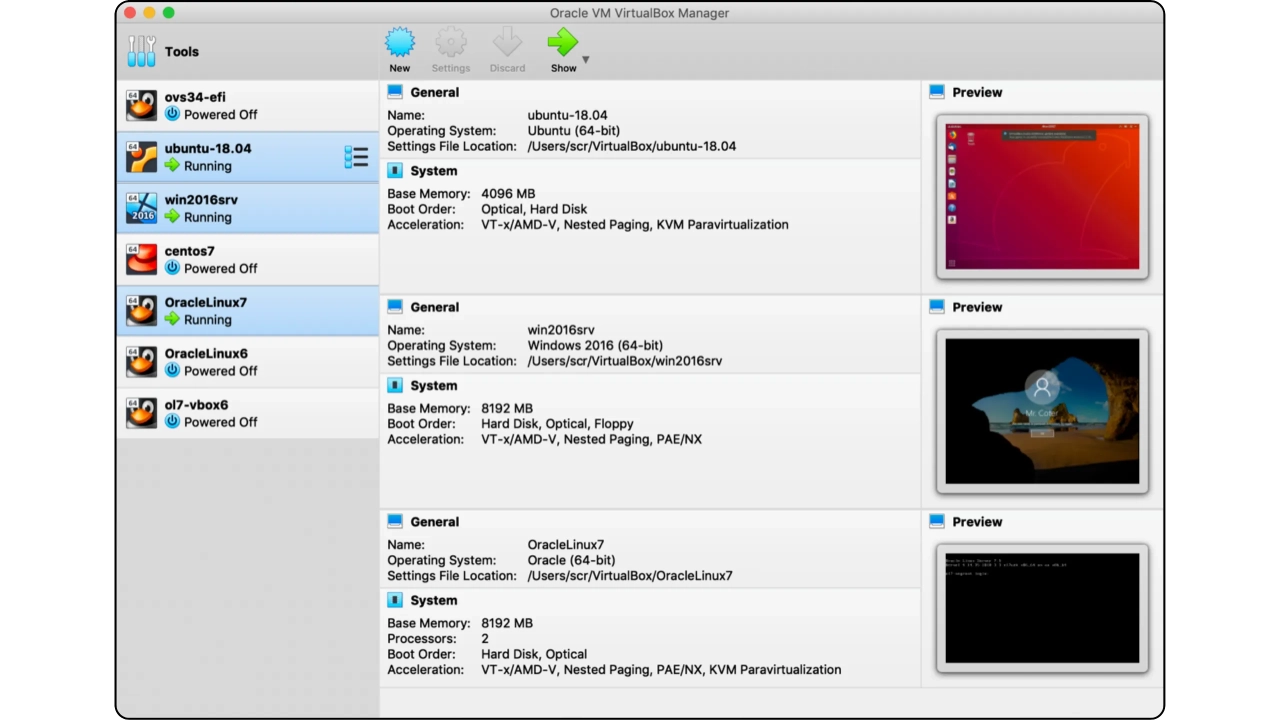Click the ol7-vbox6 VM icon
1280x720 pixels.
142,413
